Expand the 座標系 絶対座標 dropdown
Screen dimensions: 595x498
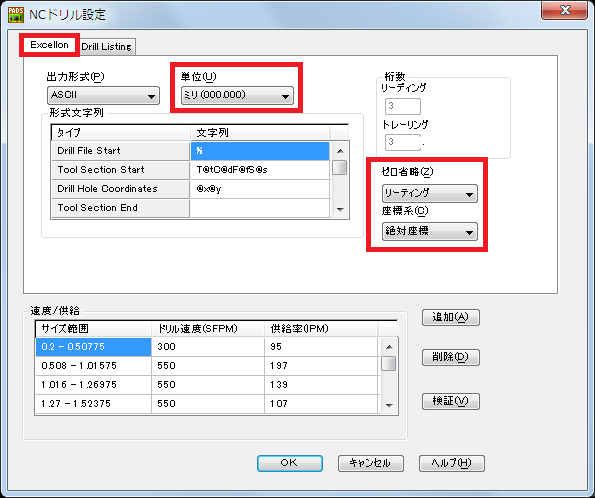(x=430, y=232)
